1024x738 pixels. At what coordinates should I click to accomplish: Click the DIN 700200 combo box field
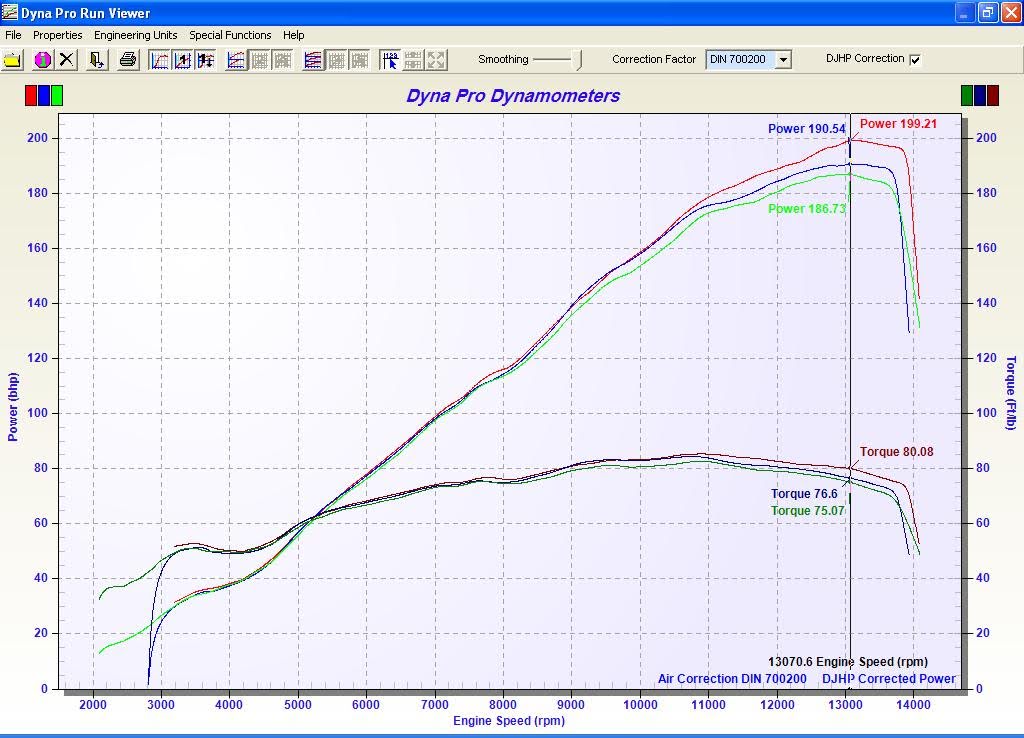(738, 60)
